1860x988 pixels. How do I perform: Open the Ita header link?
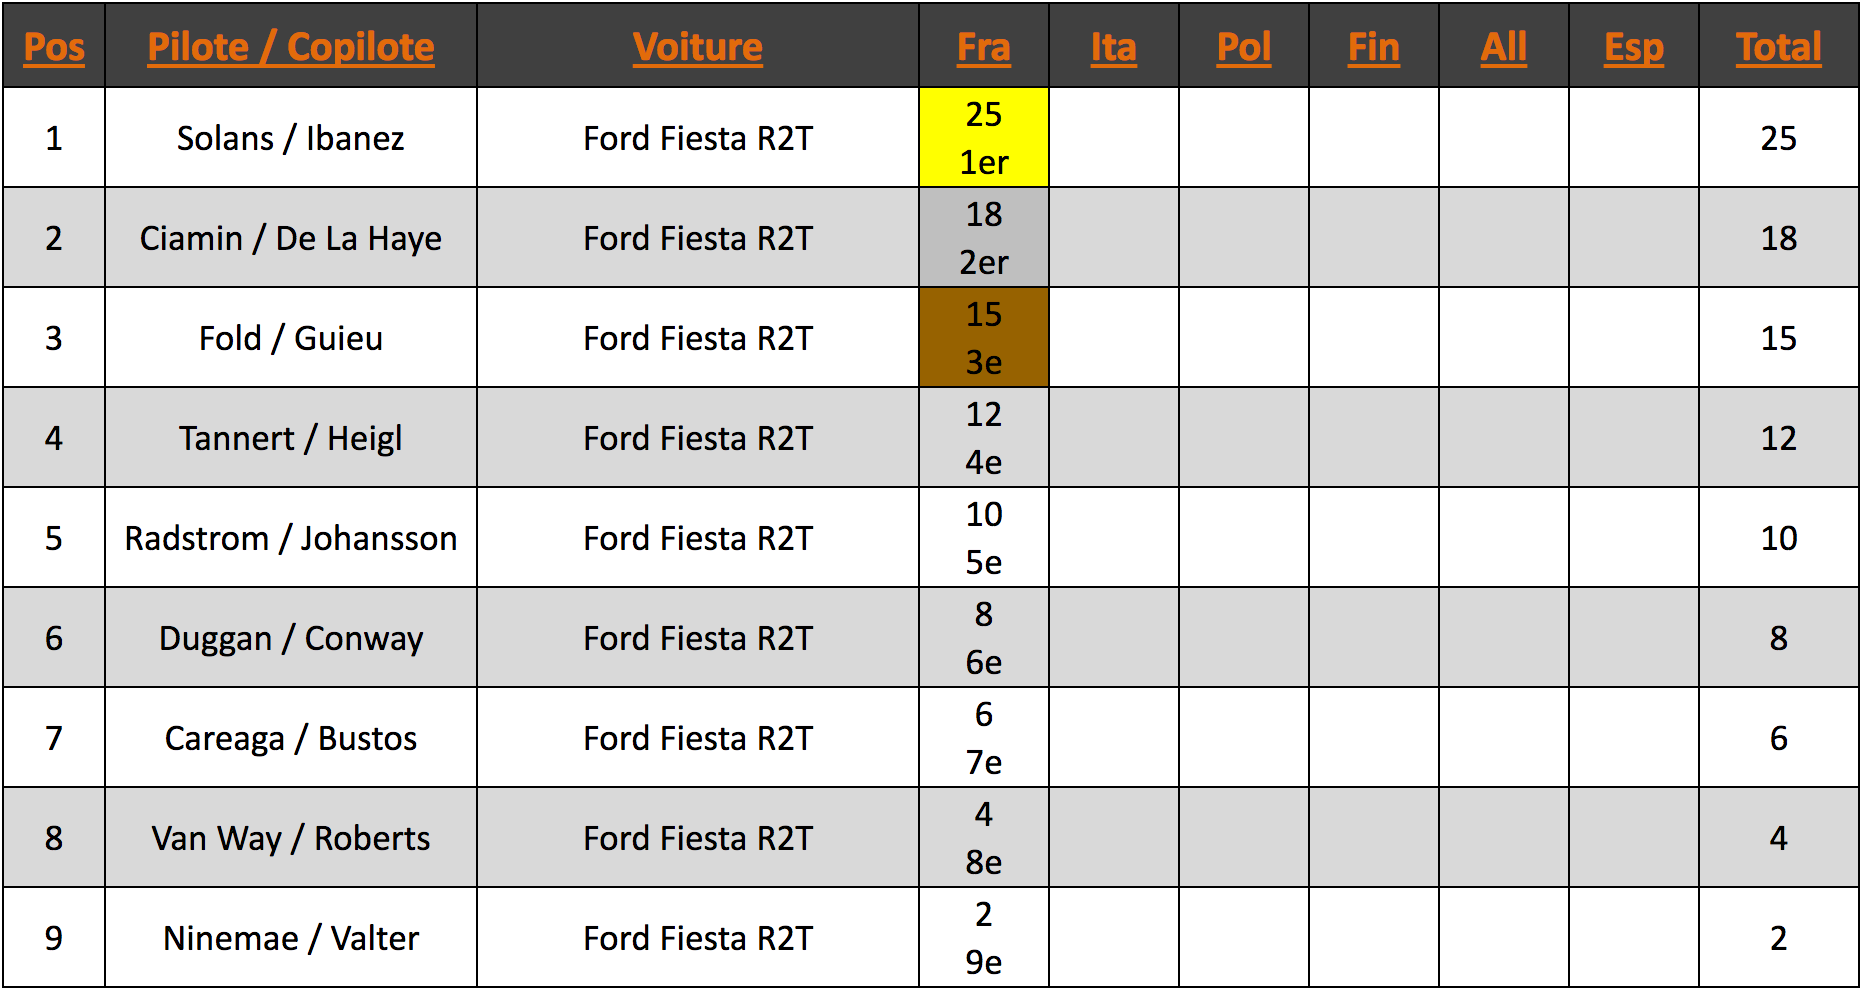[x=1114, y=47]
